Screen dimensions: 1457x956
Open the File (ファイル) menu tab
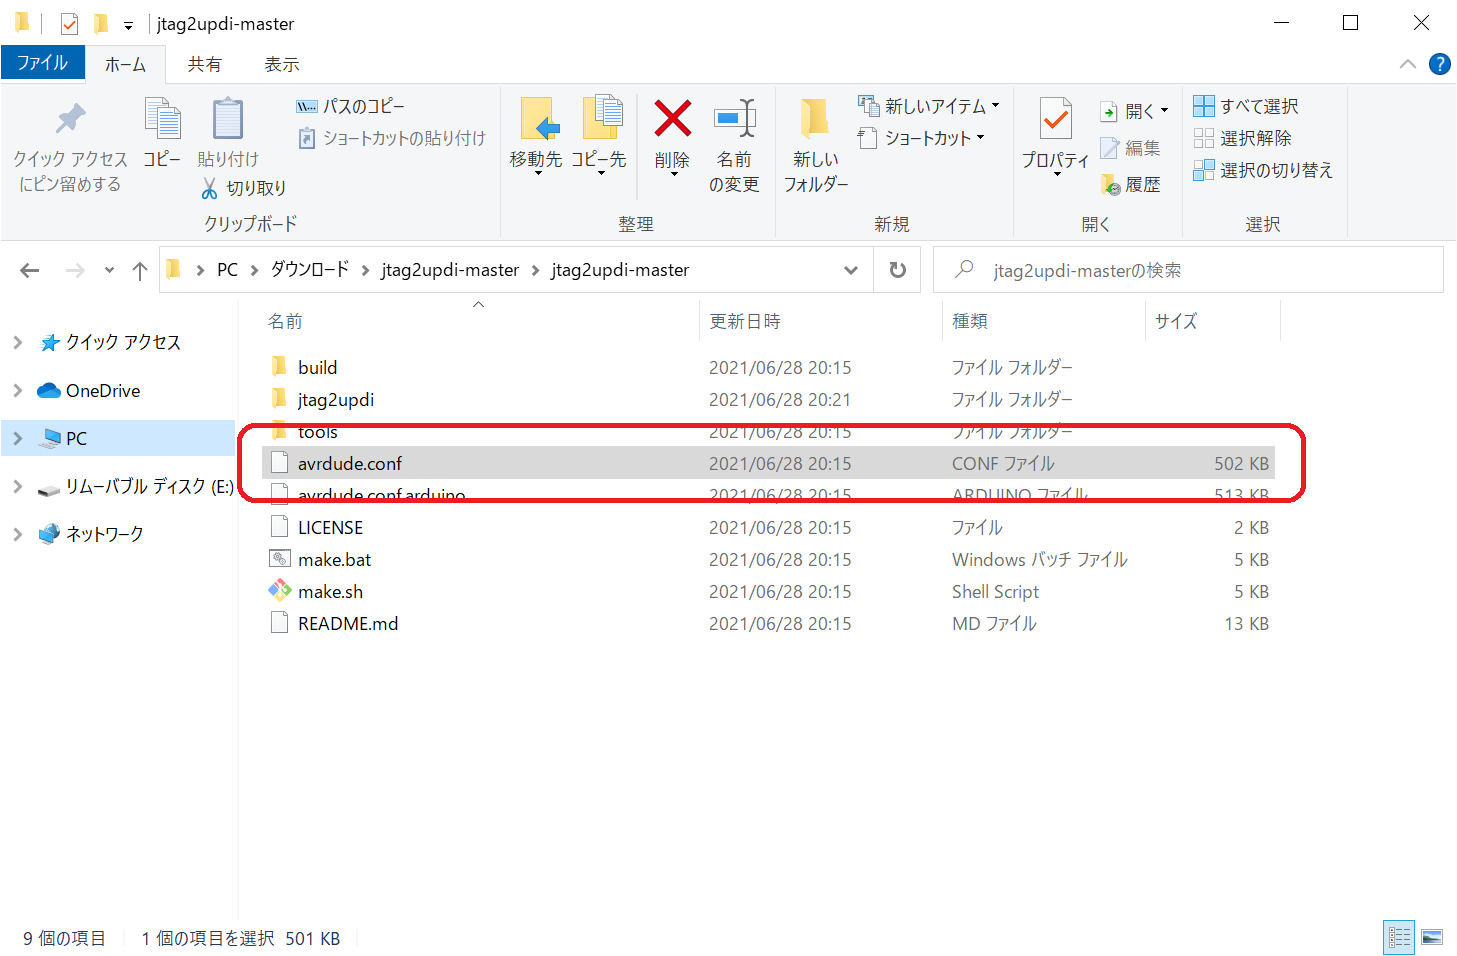pyautogui.click(x=42, y=63)
